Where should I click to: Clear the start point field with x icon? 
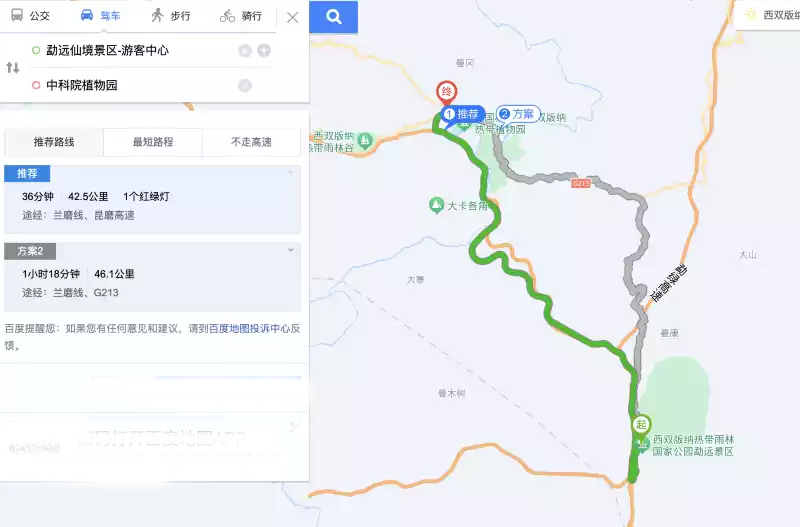[245, 51]
